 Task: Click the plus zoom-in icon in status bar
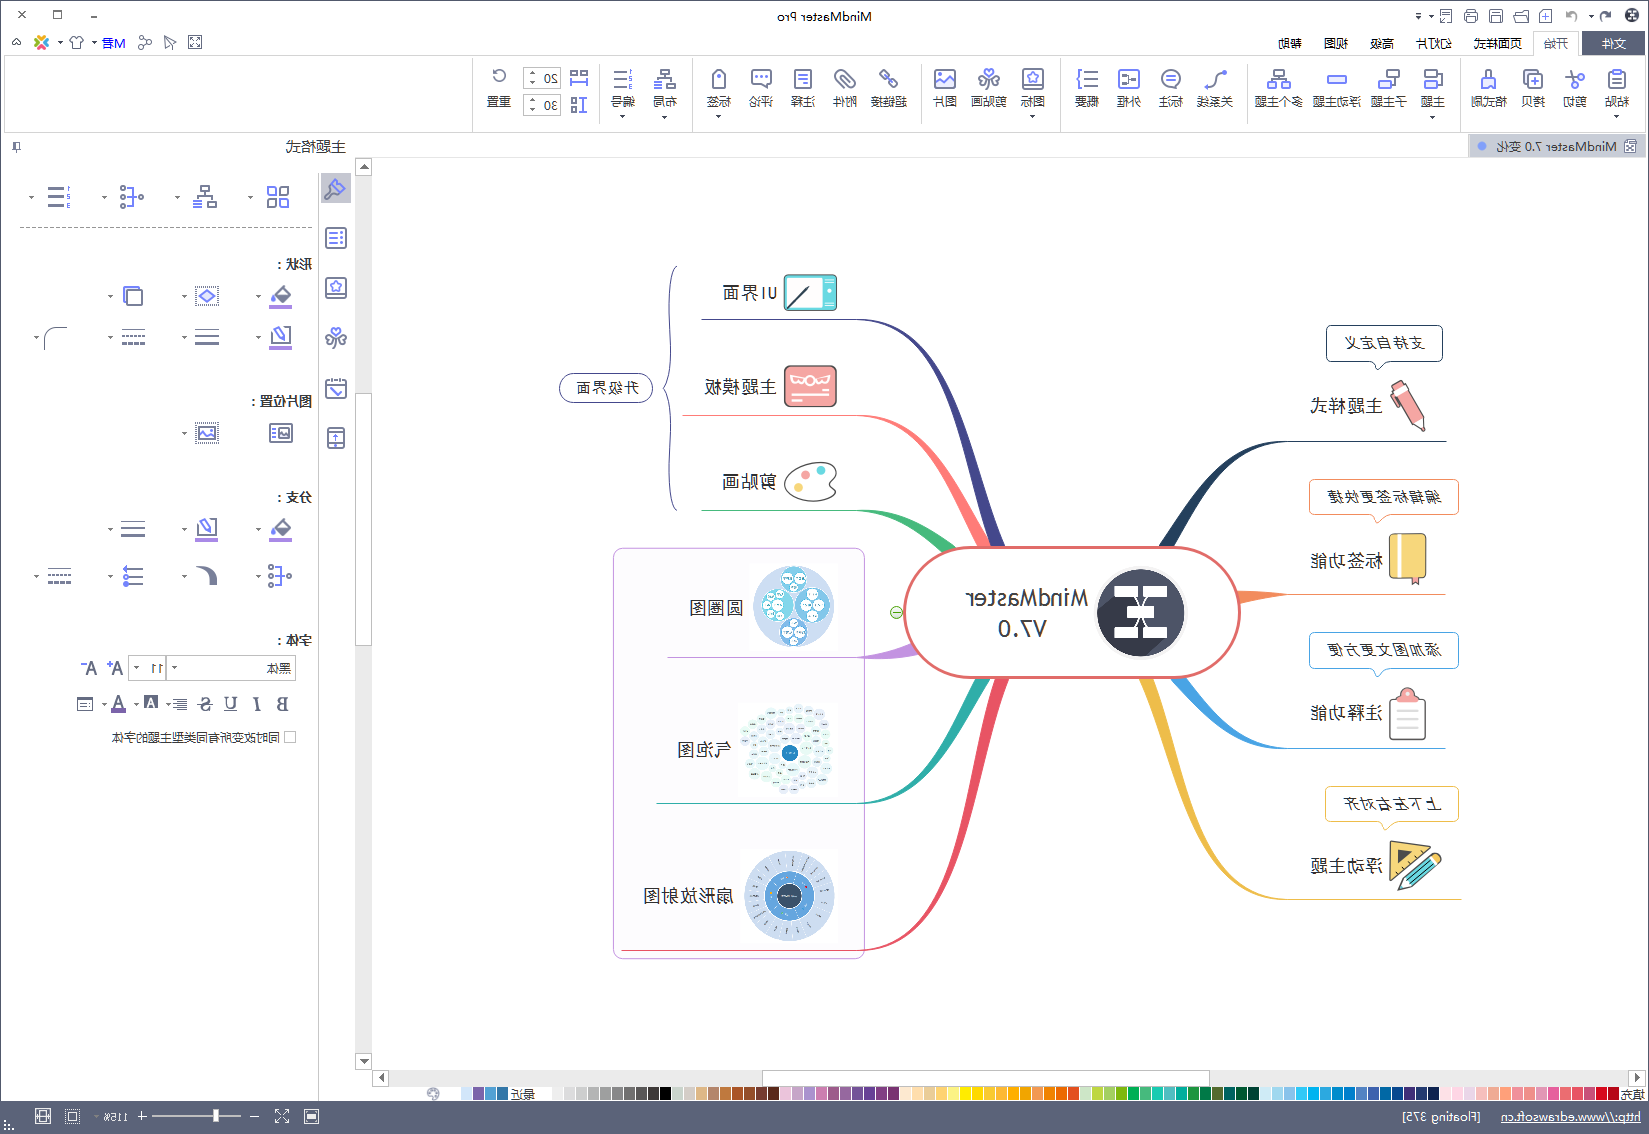pos(142,1116)
